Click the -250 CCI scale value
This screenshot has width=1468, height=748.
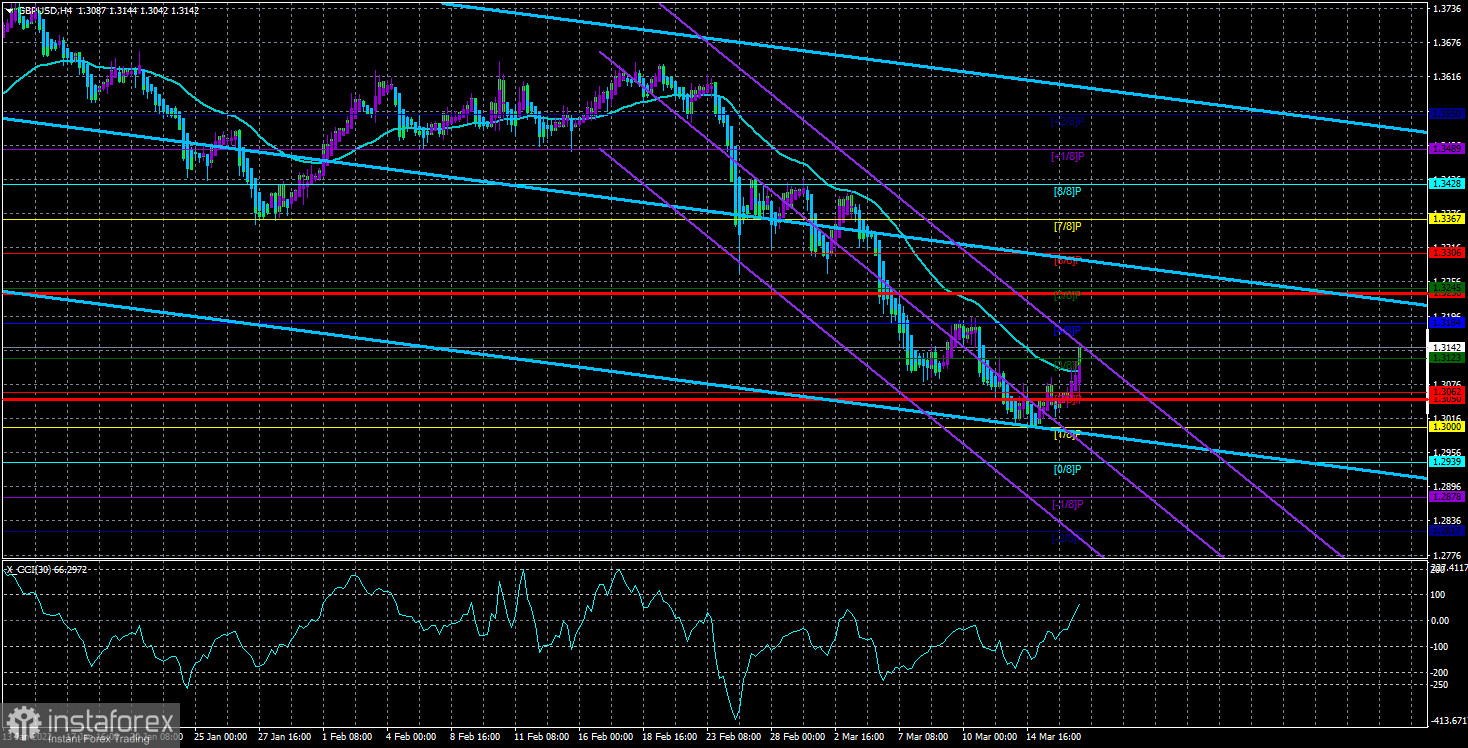(1441, 685)
